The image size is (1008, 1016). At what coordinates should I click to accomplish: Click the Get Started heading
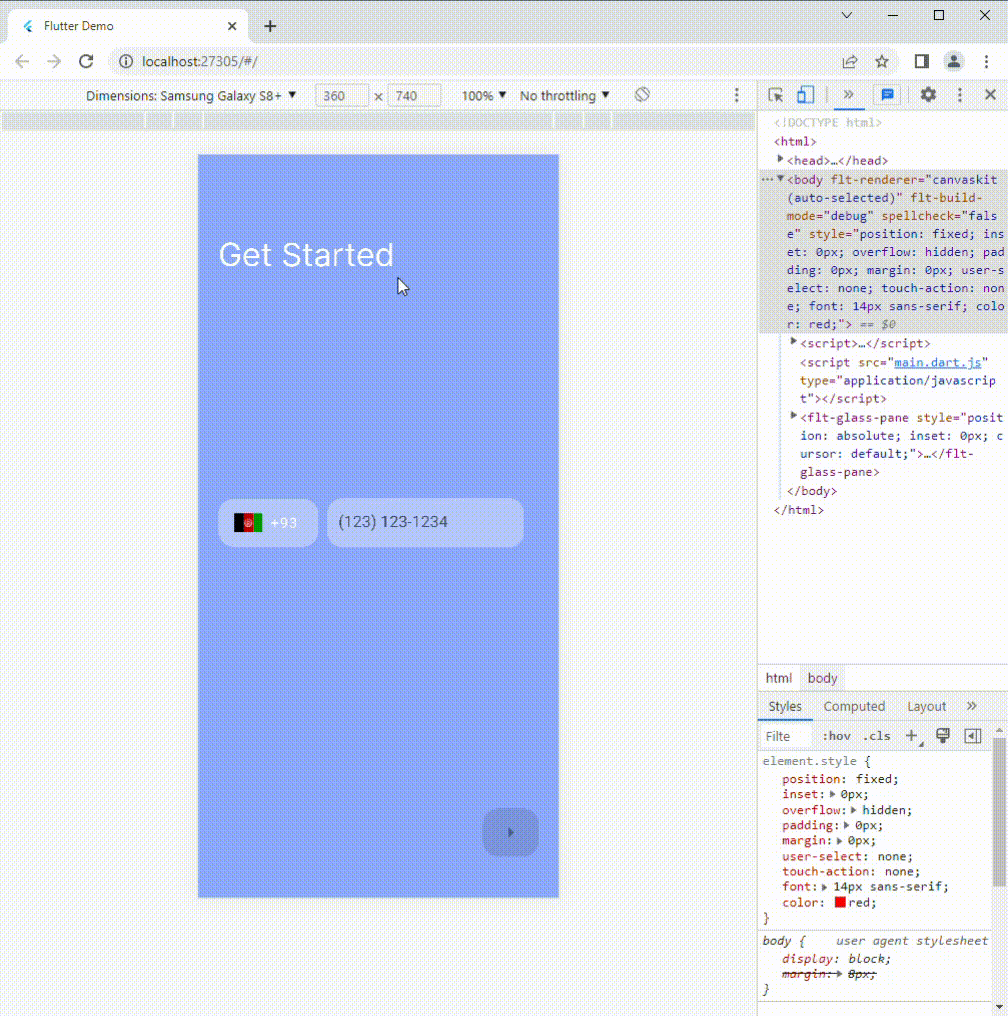coord(306,255)
